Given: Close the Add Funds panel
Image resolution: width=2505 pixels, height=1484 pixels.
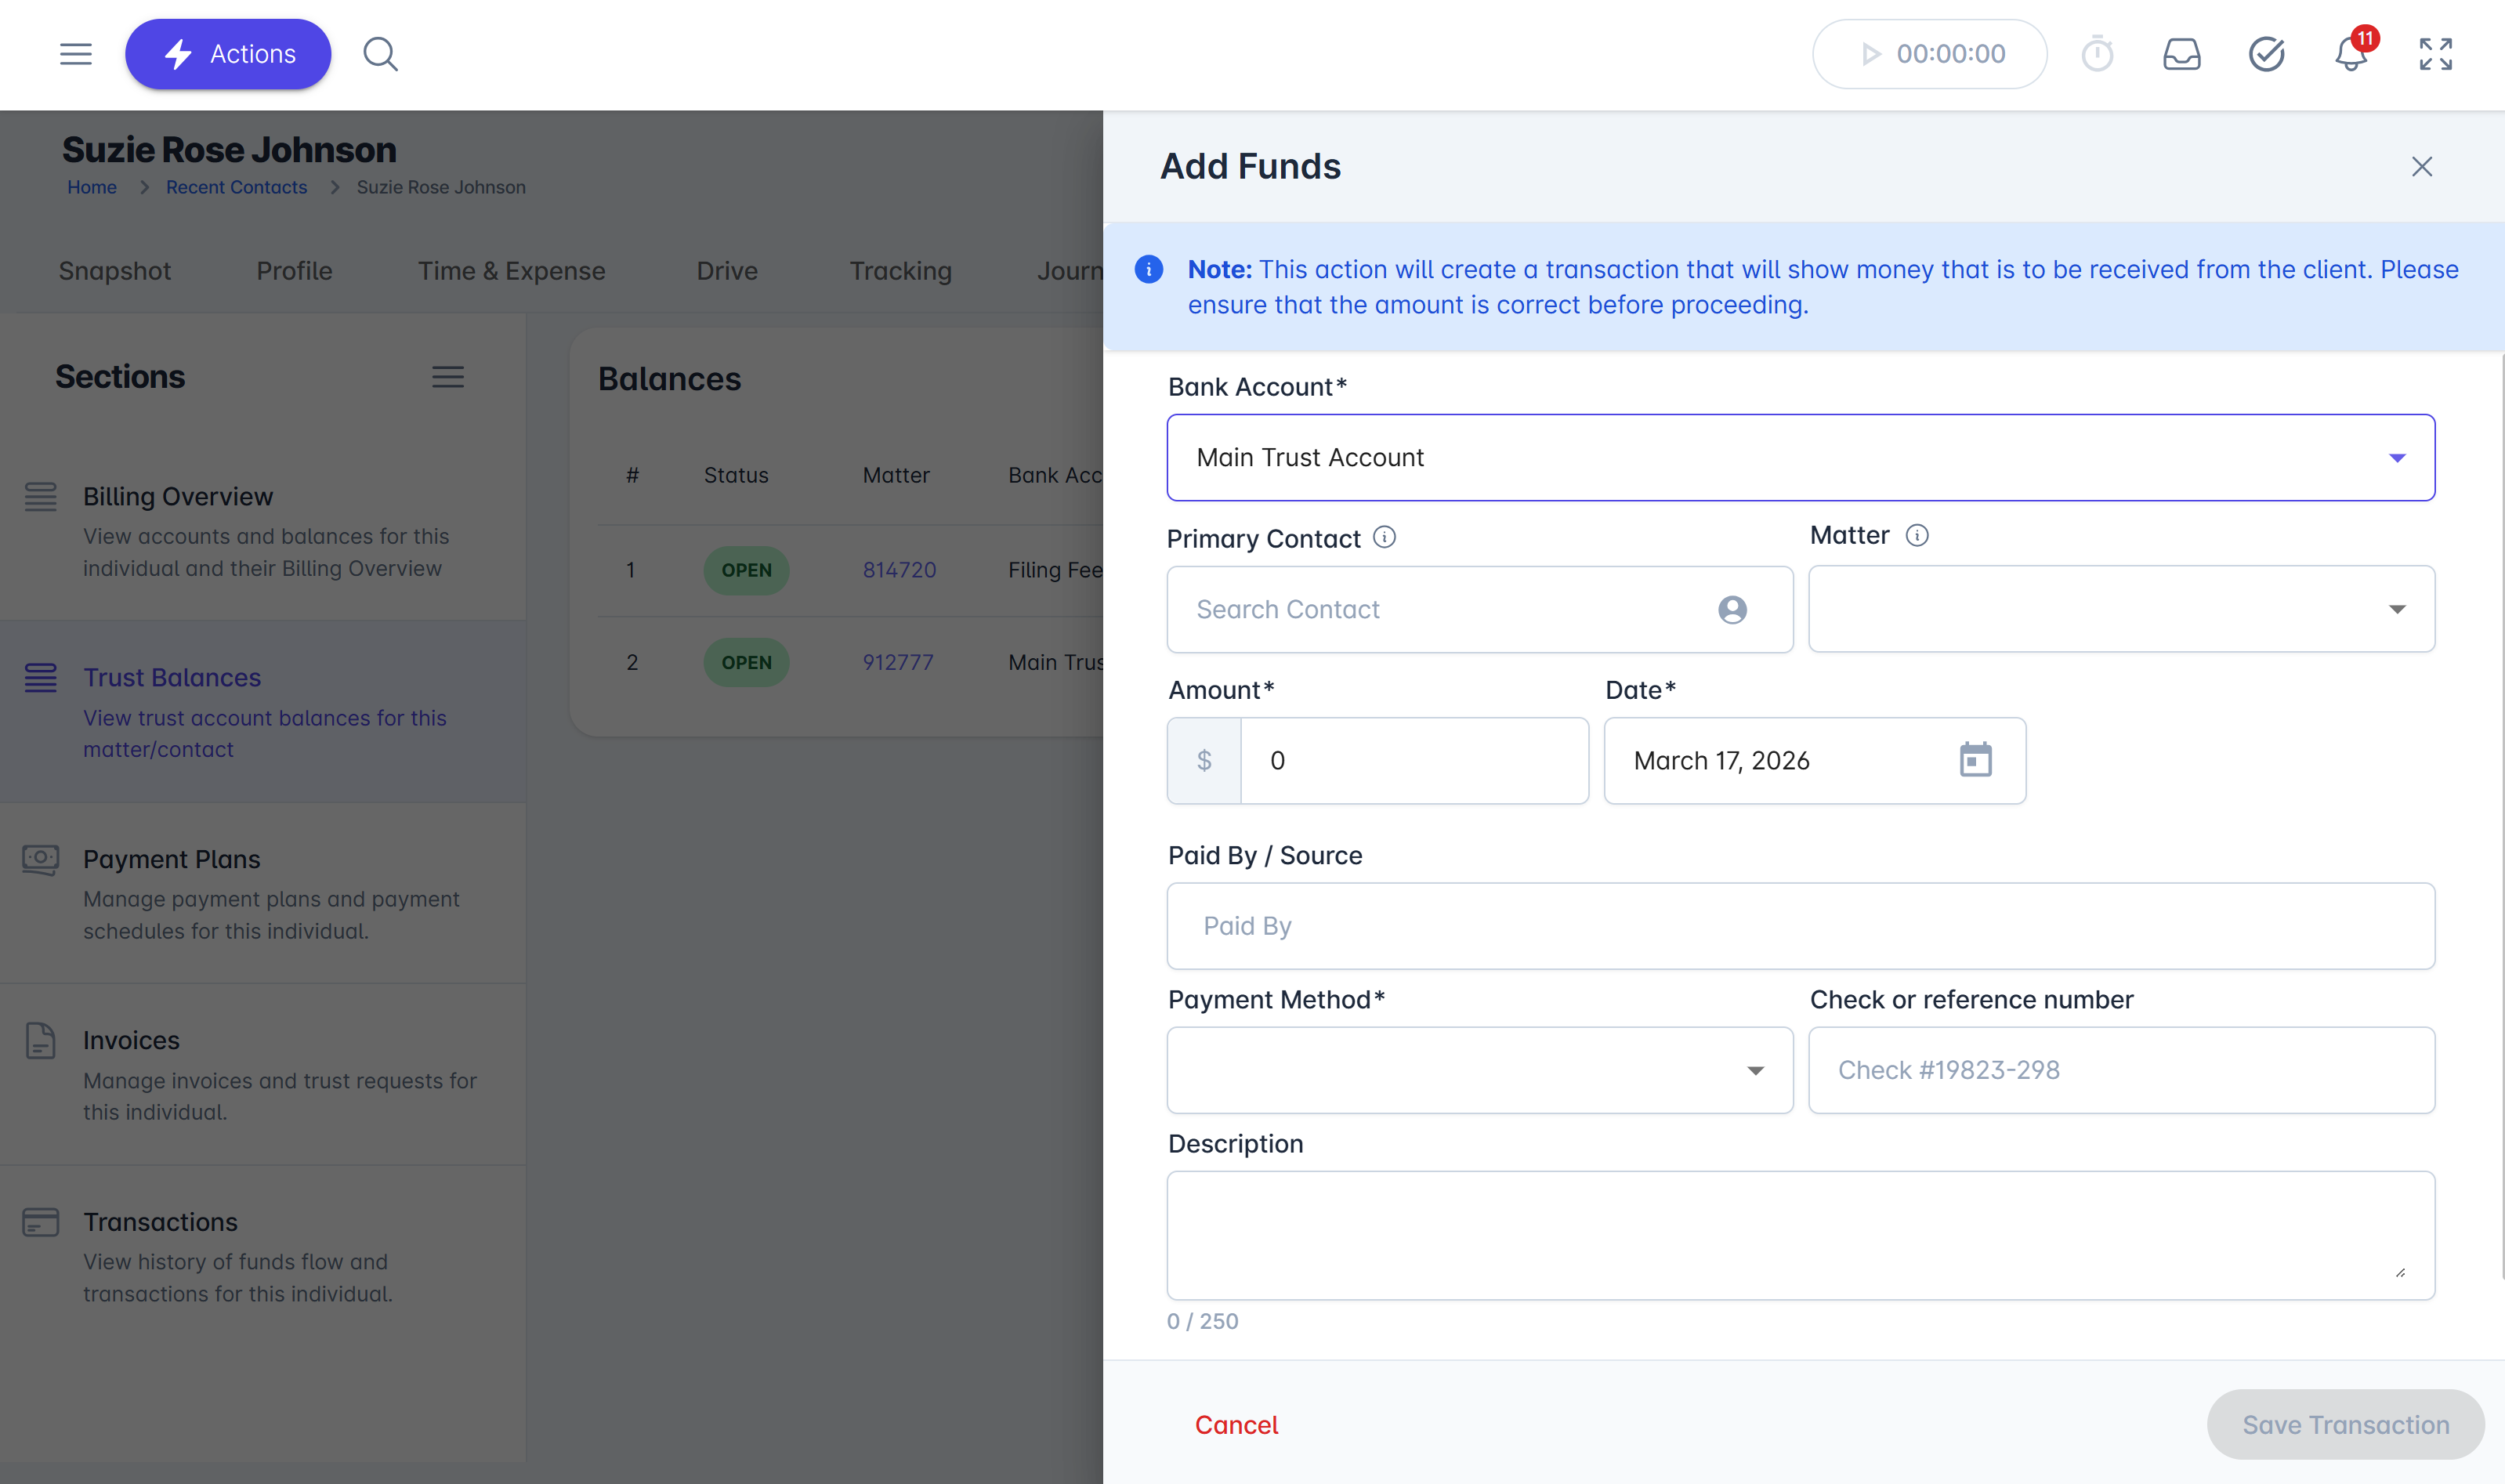Looking at the screenshot, I should [x=2421, y=166].
